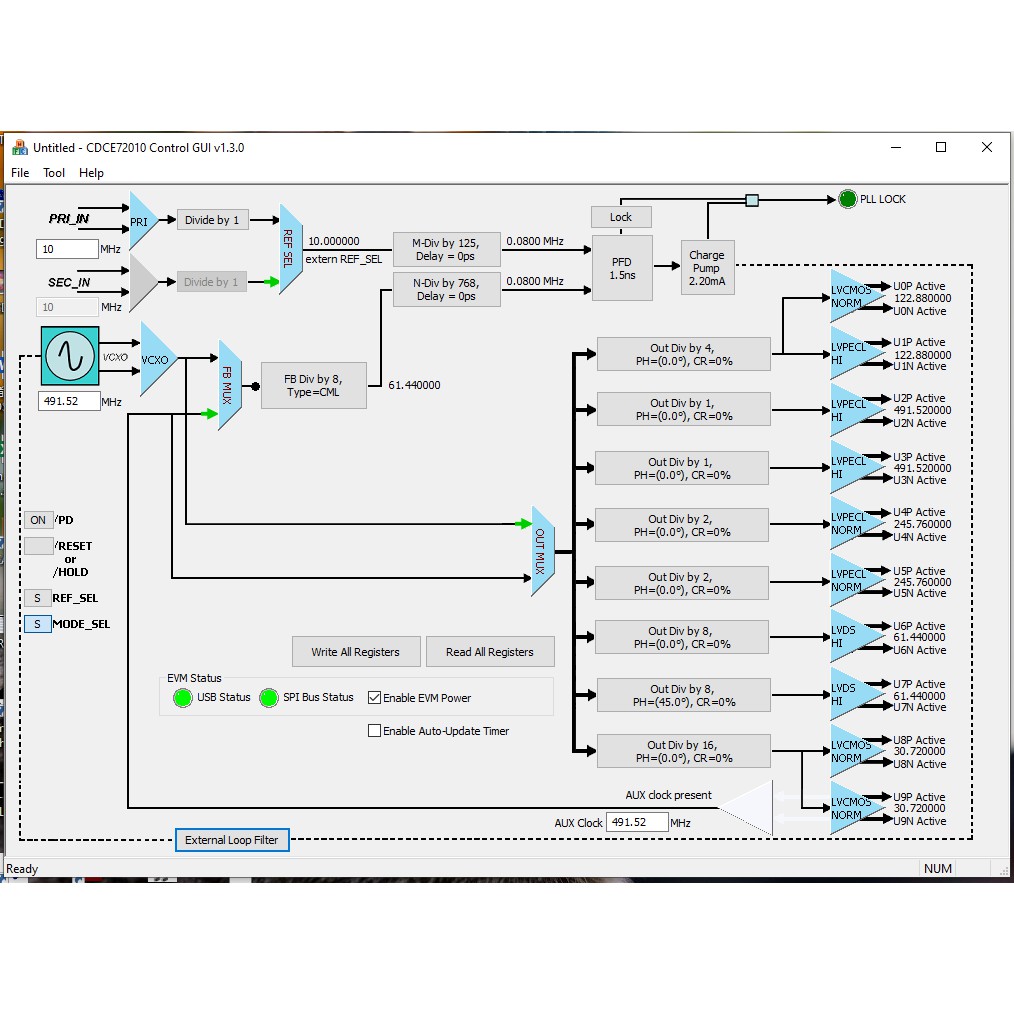Open the Charge Pump 2.20mA block
The image size is (1014, 1014).
tap(706, 269)
